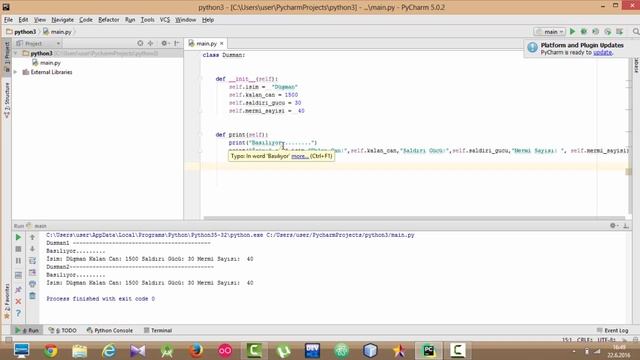Image resolution: width=640 pixels, height=360 pixels.
Task: Move up in stack trace arrow
Action: tap(32, 237)
